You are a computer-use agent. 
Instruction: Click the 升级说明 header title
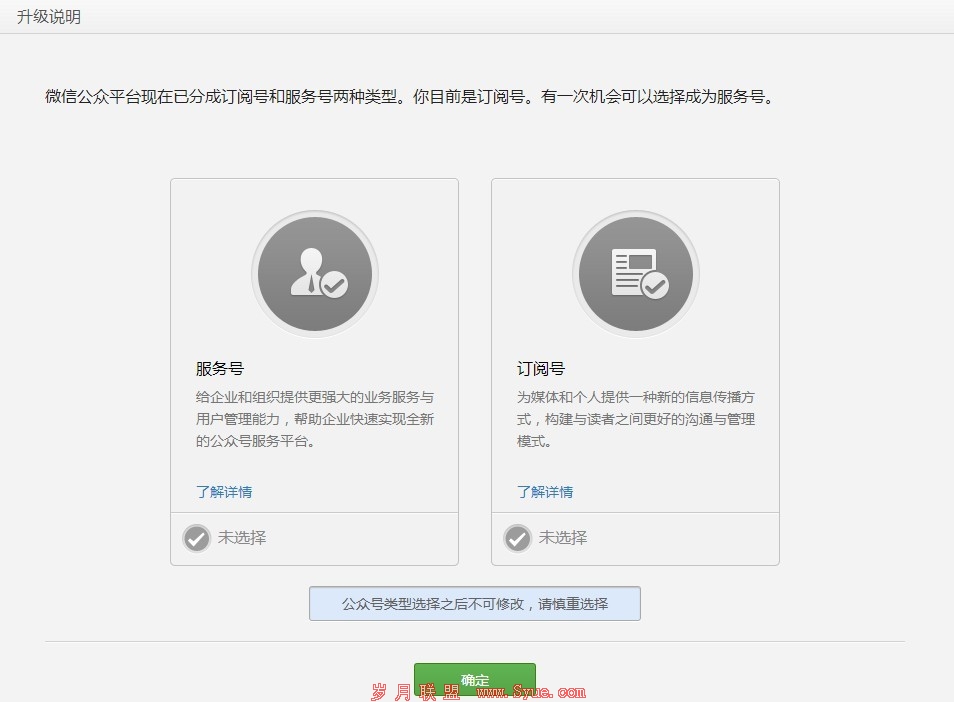coord(49,16)
